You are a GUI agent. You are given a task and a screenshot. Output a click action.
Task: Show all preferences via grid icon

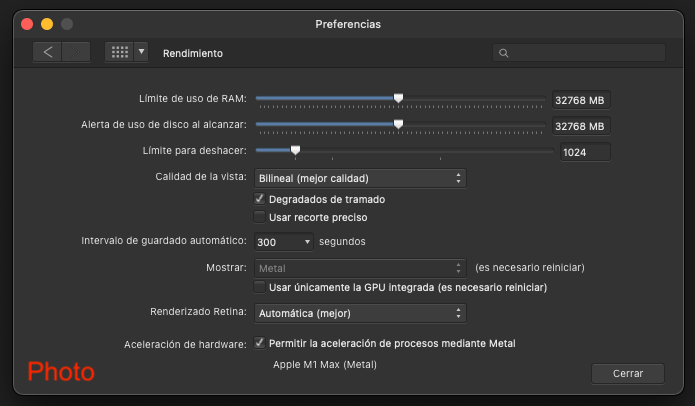(119, 52)
